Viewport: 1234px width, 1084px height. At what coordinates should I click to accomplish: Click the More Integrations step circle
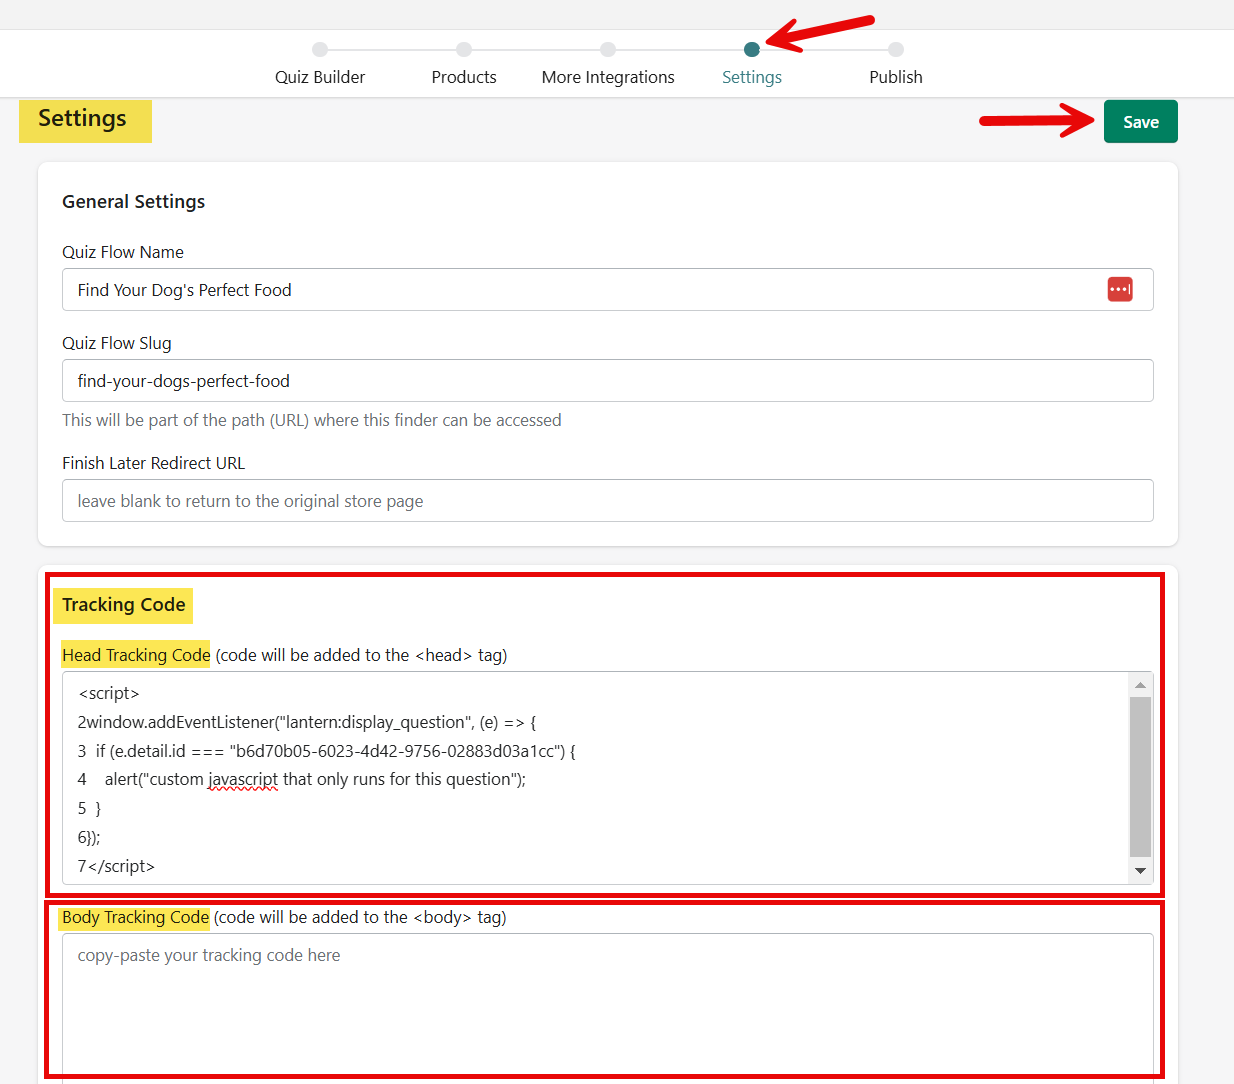(x=608, y=49)
